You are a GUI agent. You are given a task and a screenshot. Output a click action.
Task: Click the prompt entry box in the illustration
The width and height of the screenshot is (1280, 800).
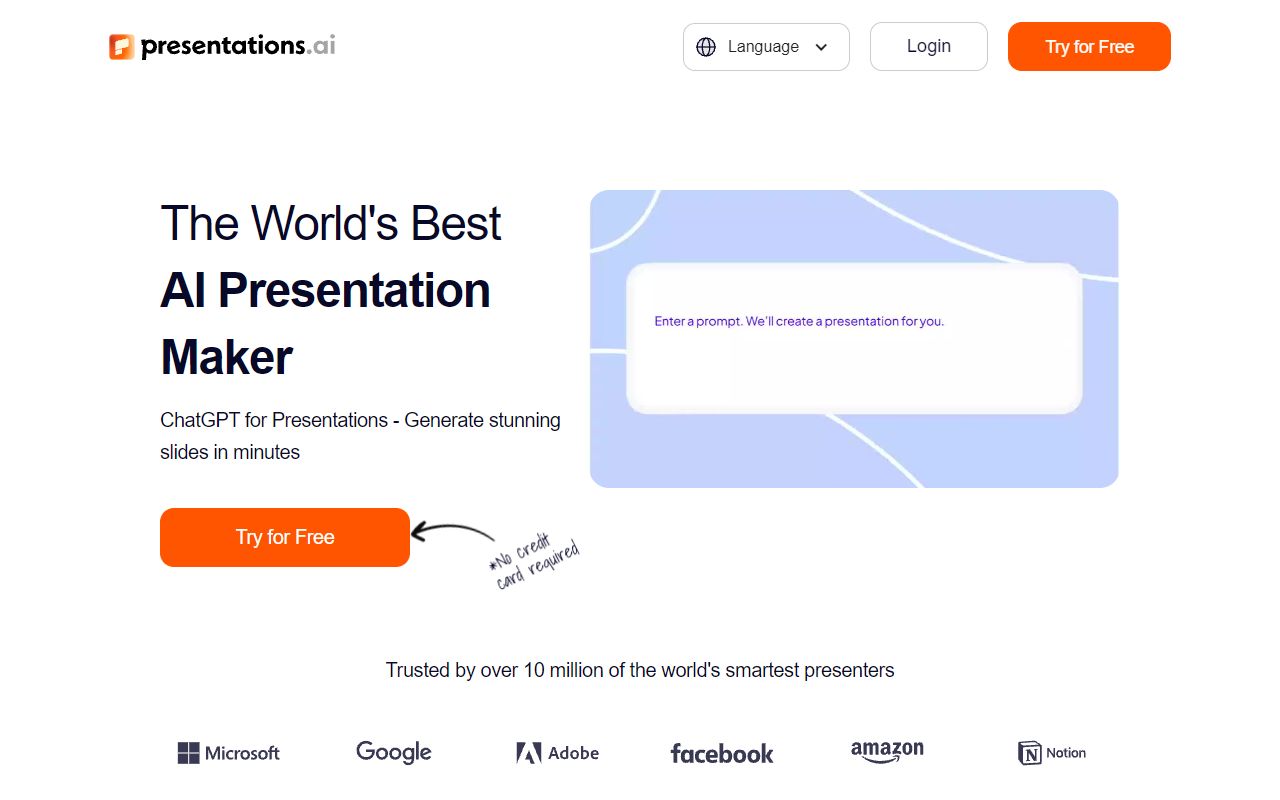point(854,338)
